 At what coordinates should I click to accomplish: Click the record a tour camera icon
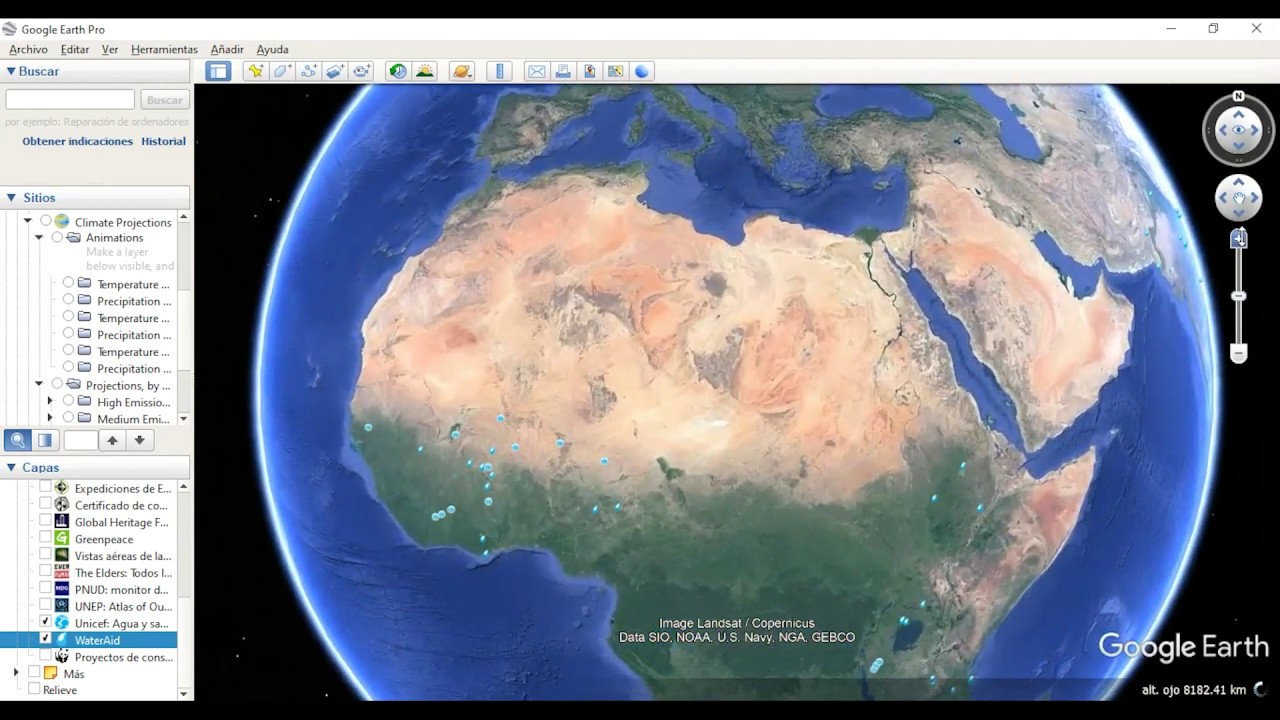(x=361, y=71)
